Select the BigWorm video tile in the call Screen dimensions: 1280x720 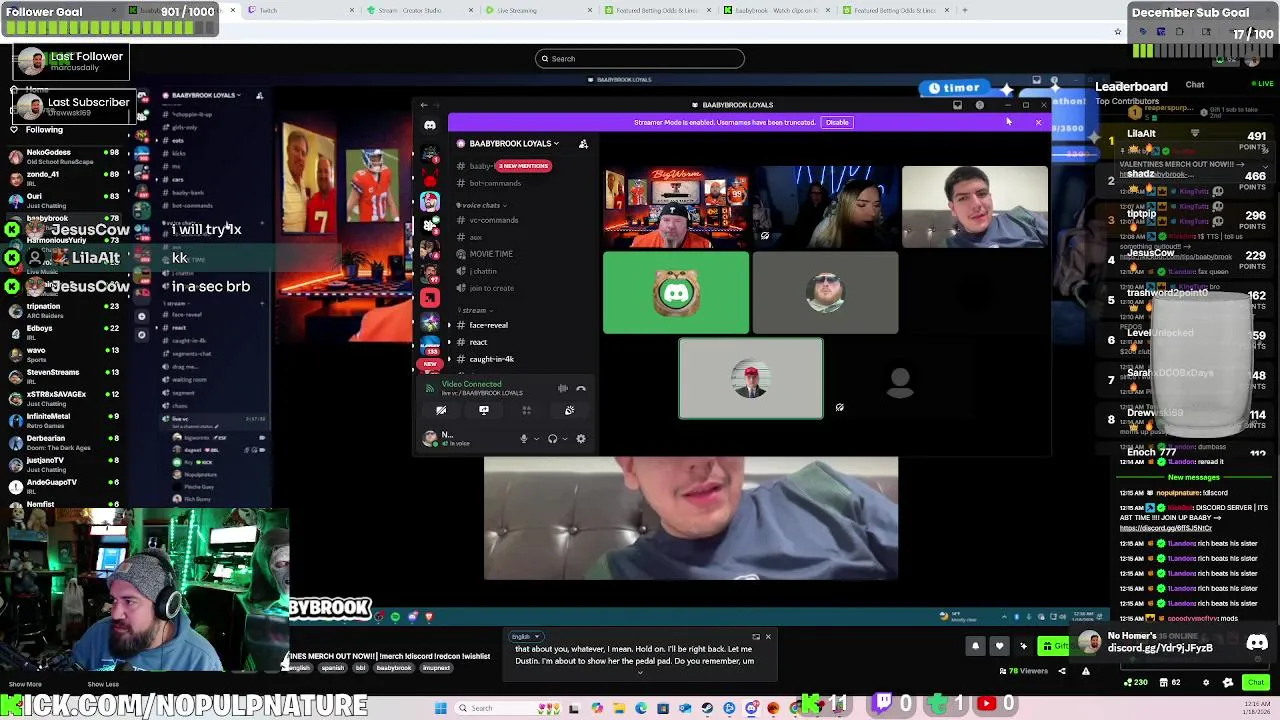coord(676,207)
